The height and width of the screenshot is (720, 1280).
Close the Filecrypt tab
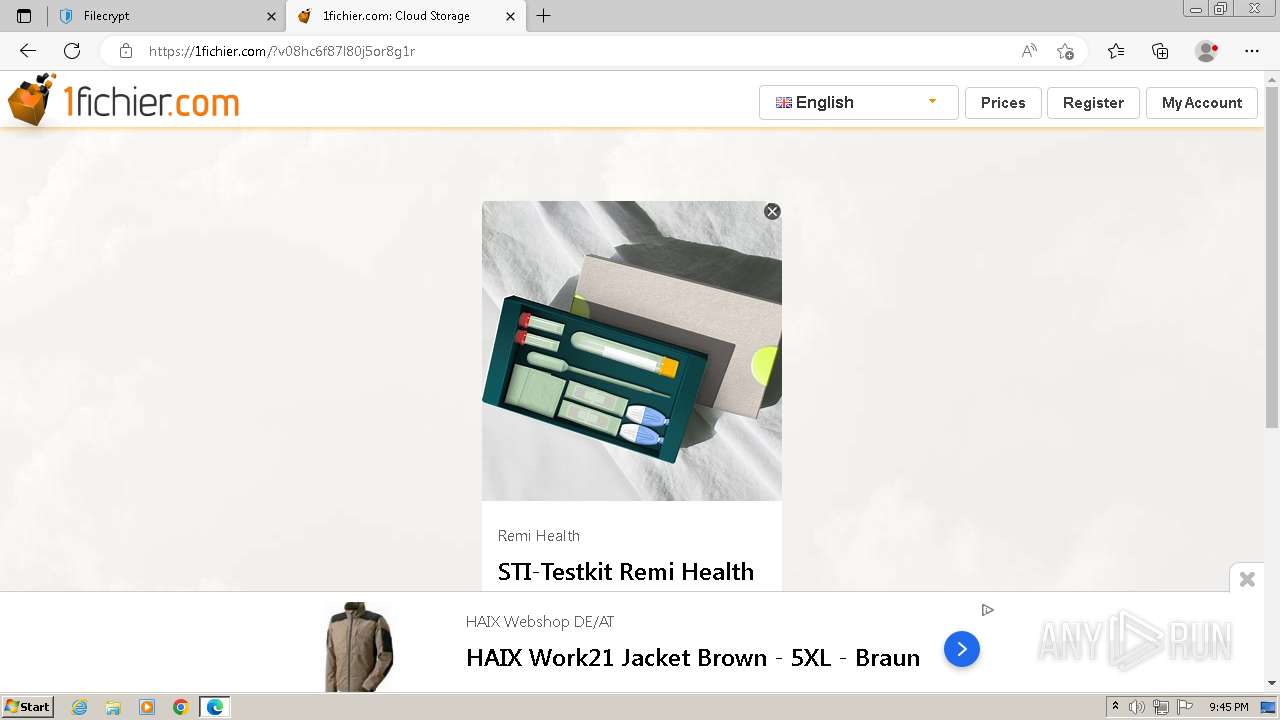(x=271, y=16)
